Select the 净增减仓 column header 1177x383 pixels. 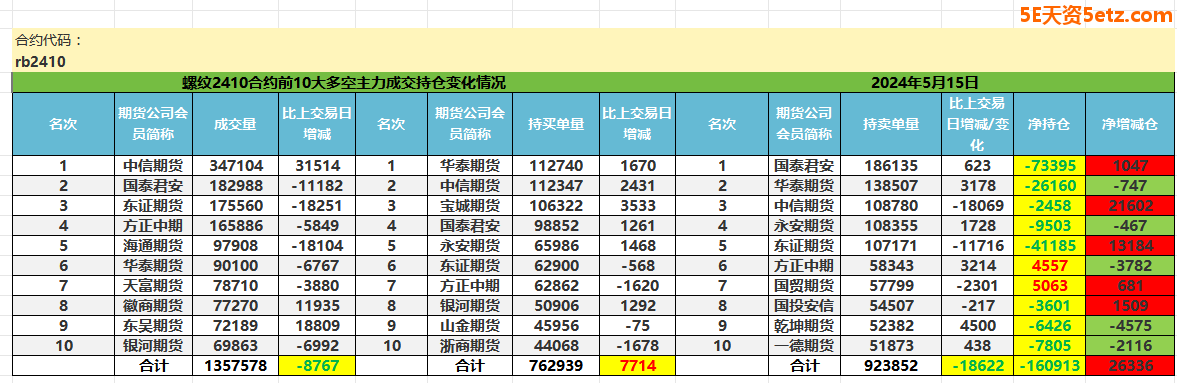point(1129,125)
